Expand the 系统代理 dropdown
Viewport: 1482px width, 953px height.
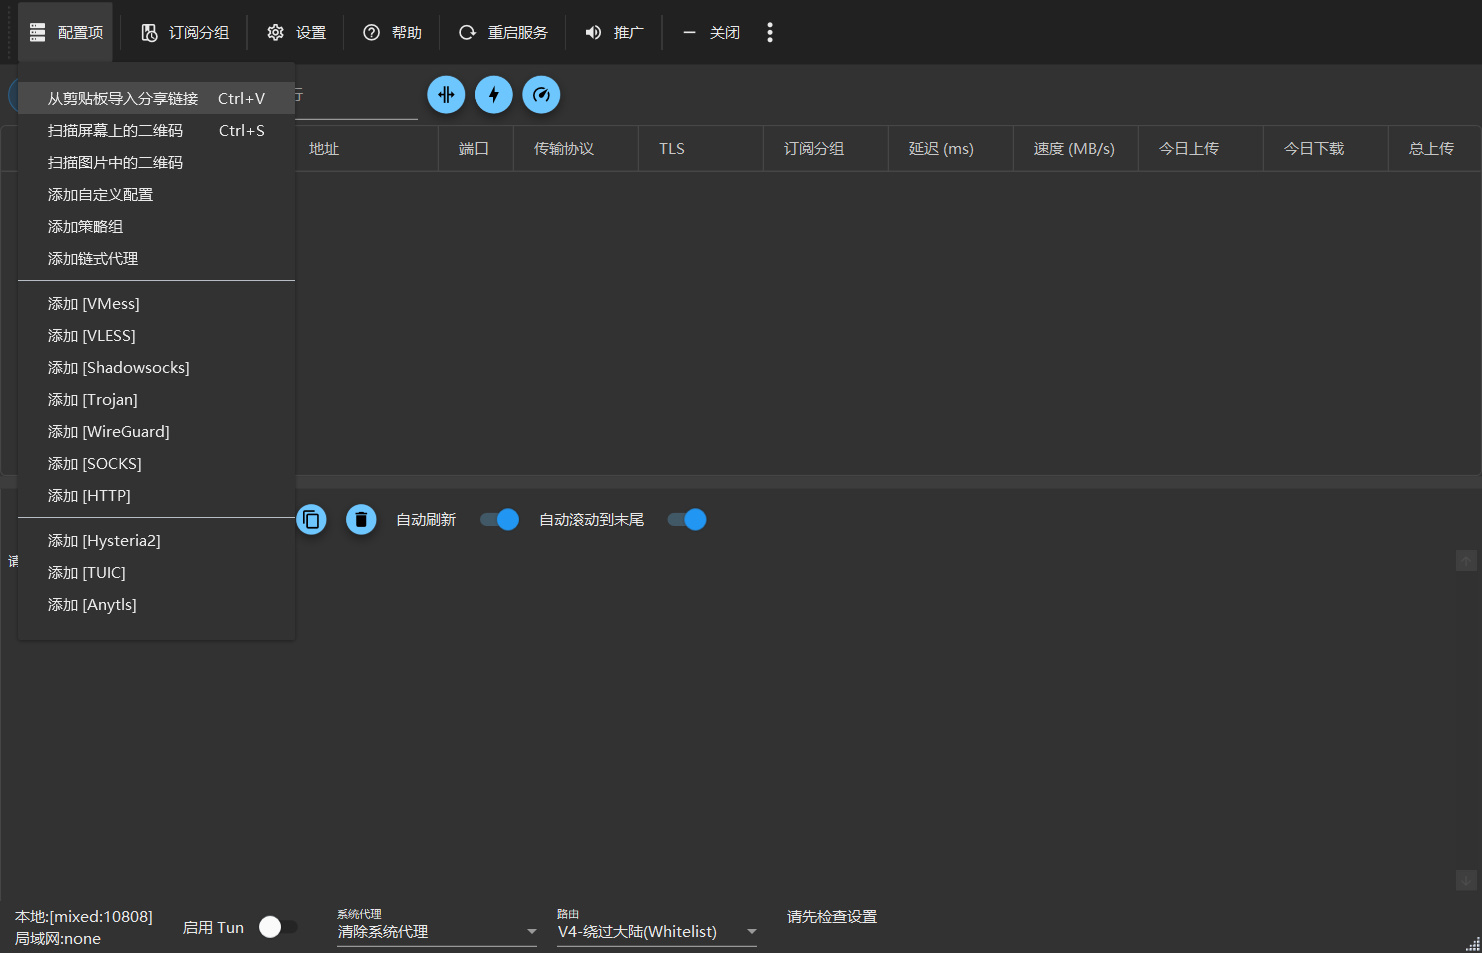click(x=436, y=931)
